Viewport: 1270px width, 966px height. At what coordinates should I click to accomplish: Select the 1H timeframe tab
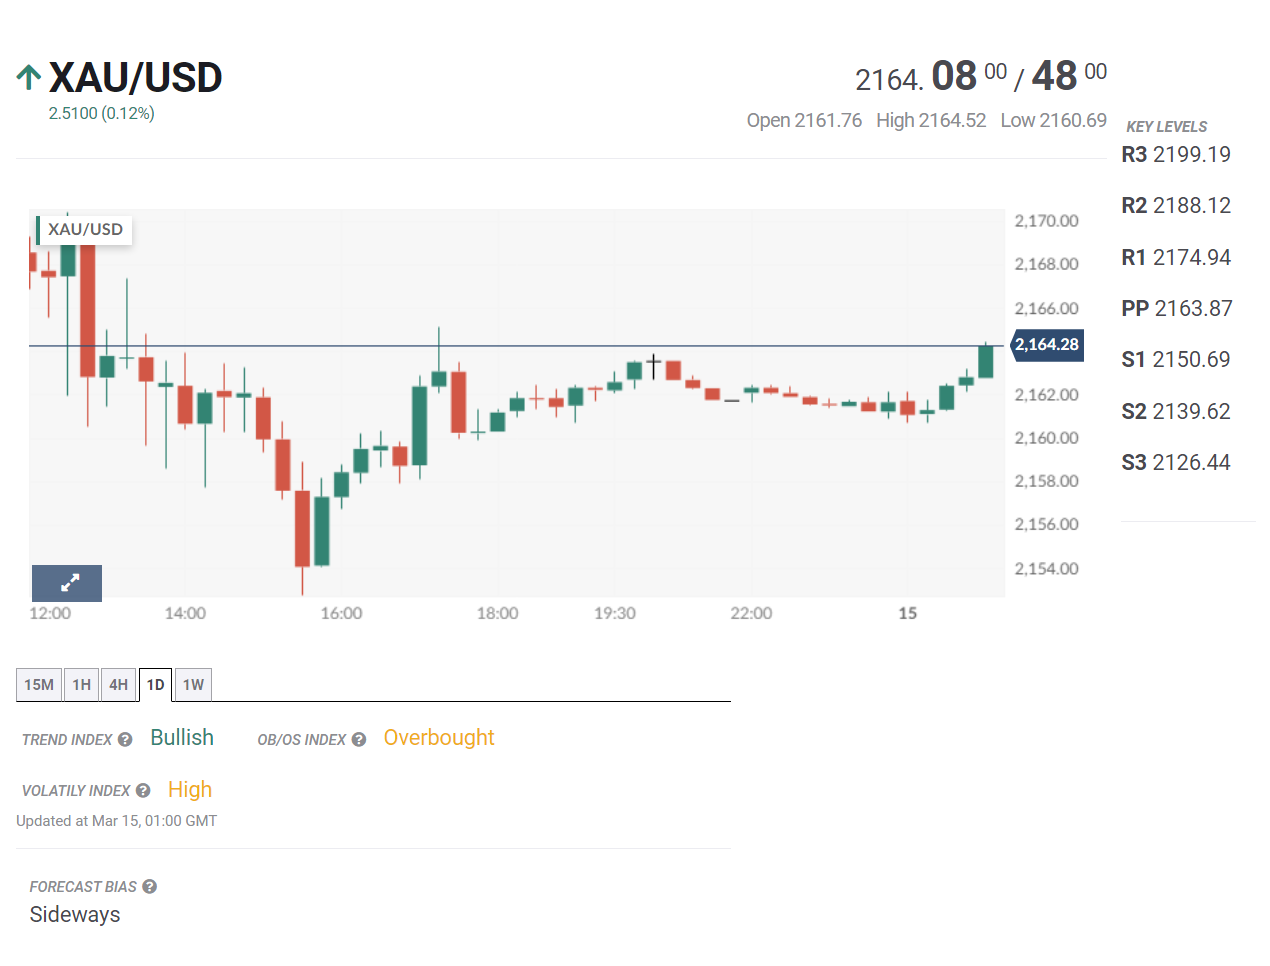(x=82, y=685)
